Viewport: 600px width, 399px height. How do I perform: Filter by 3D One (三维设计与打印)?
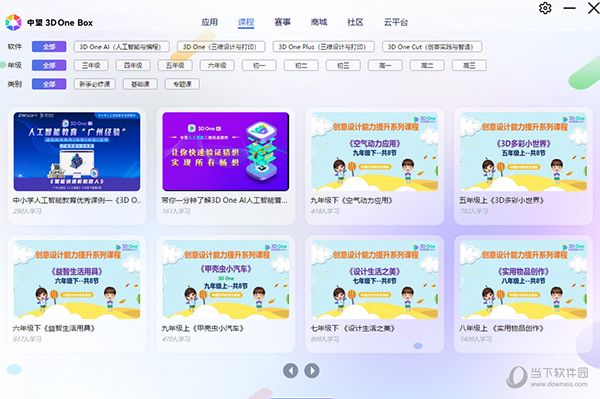[221, 47]
